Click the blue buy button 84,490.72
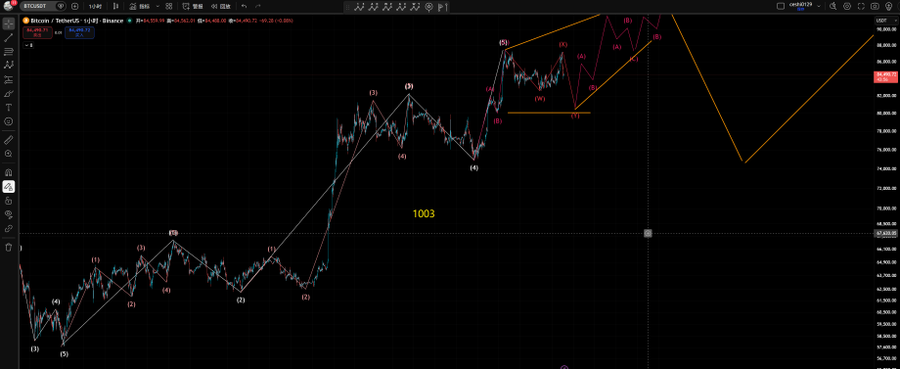Viewport: 900px width, 369px height. [x=80, y=33]
